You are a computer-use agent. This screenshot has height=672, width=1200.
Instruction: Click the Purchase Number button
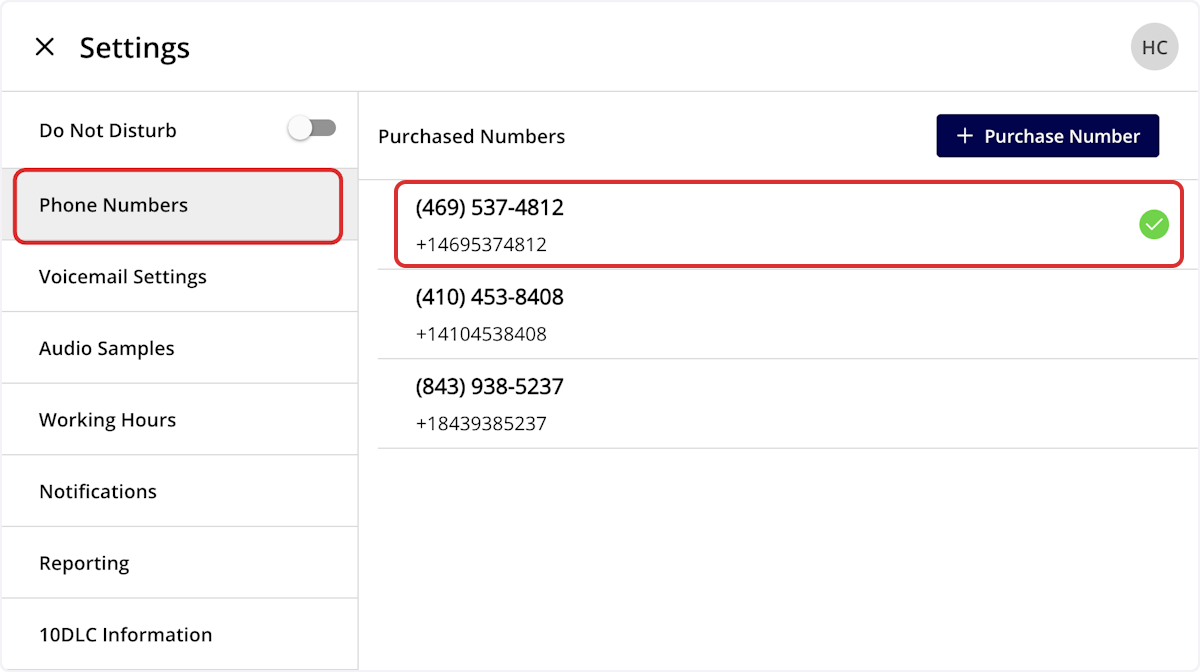(1047, 136)
